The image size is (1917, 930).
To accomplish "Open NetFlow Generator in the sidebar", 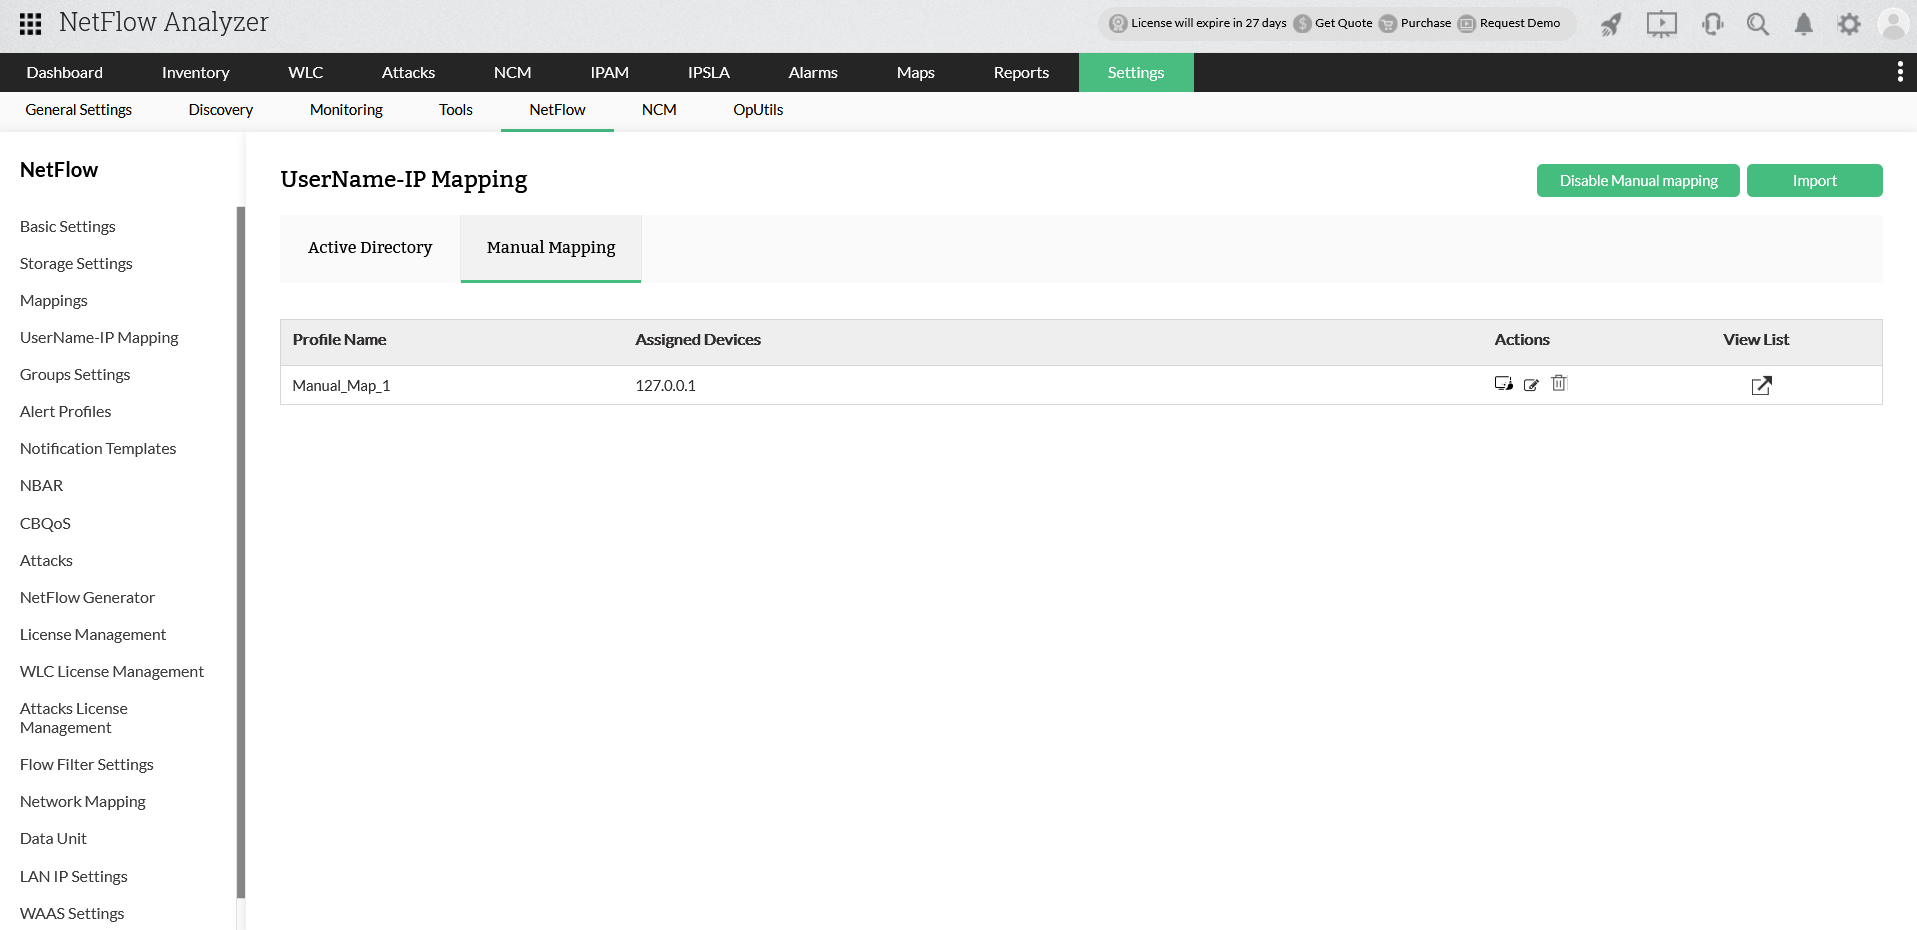I will point(88,598).
